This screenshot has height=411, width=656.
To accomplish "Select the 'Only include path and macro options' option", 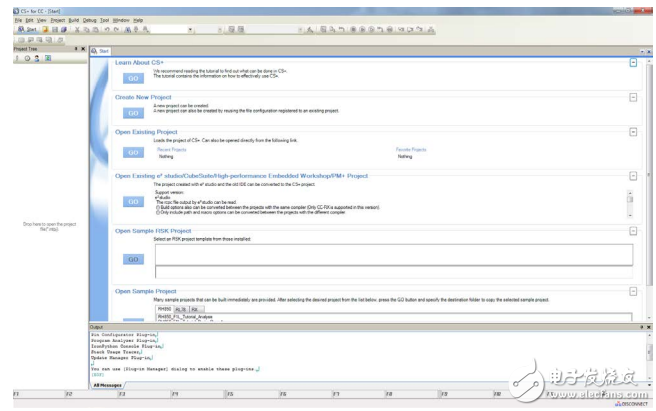I will click(159, 212).
